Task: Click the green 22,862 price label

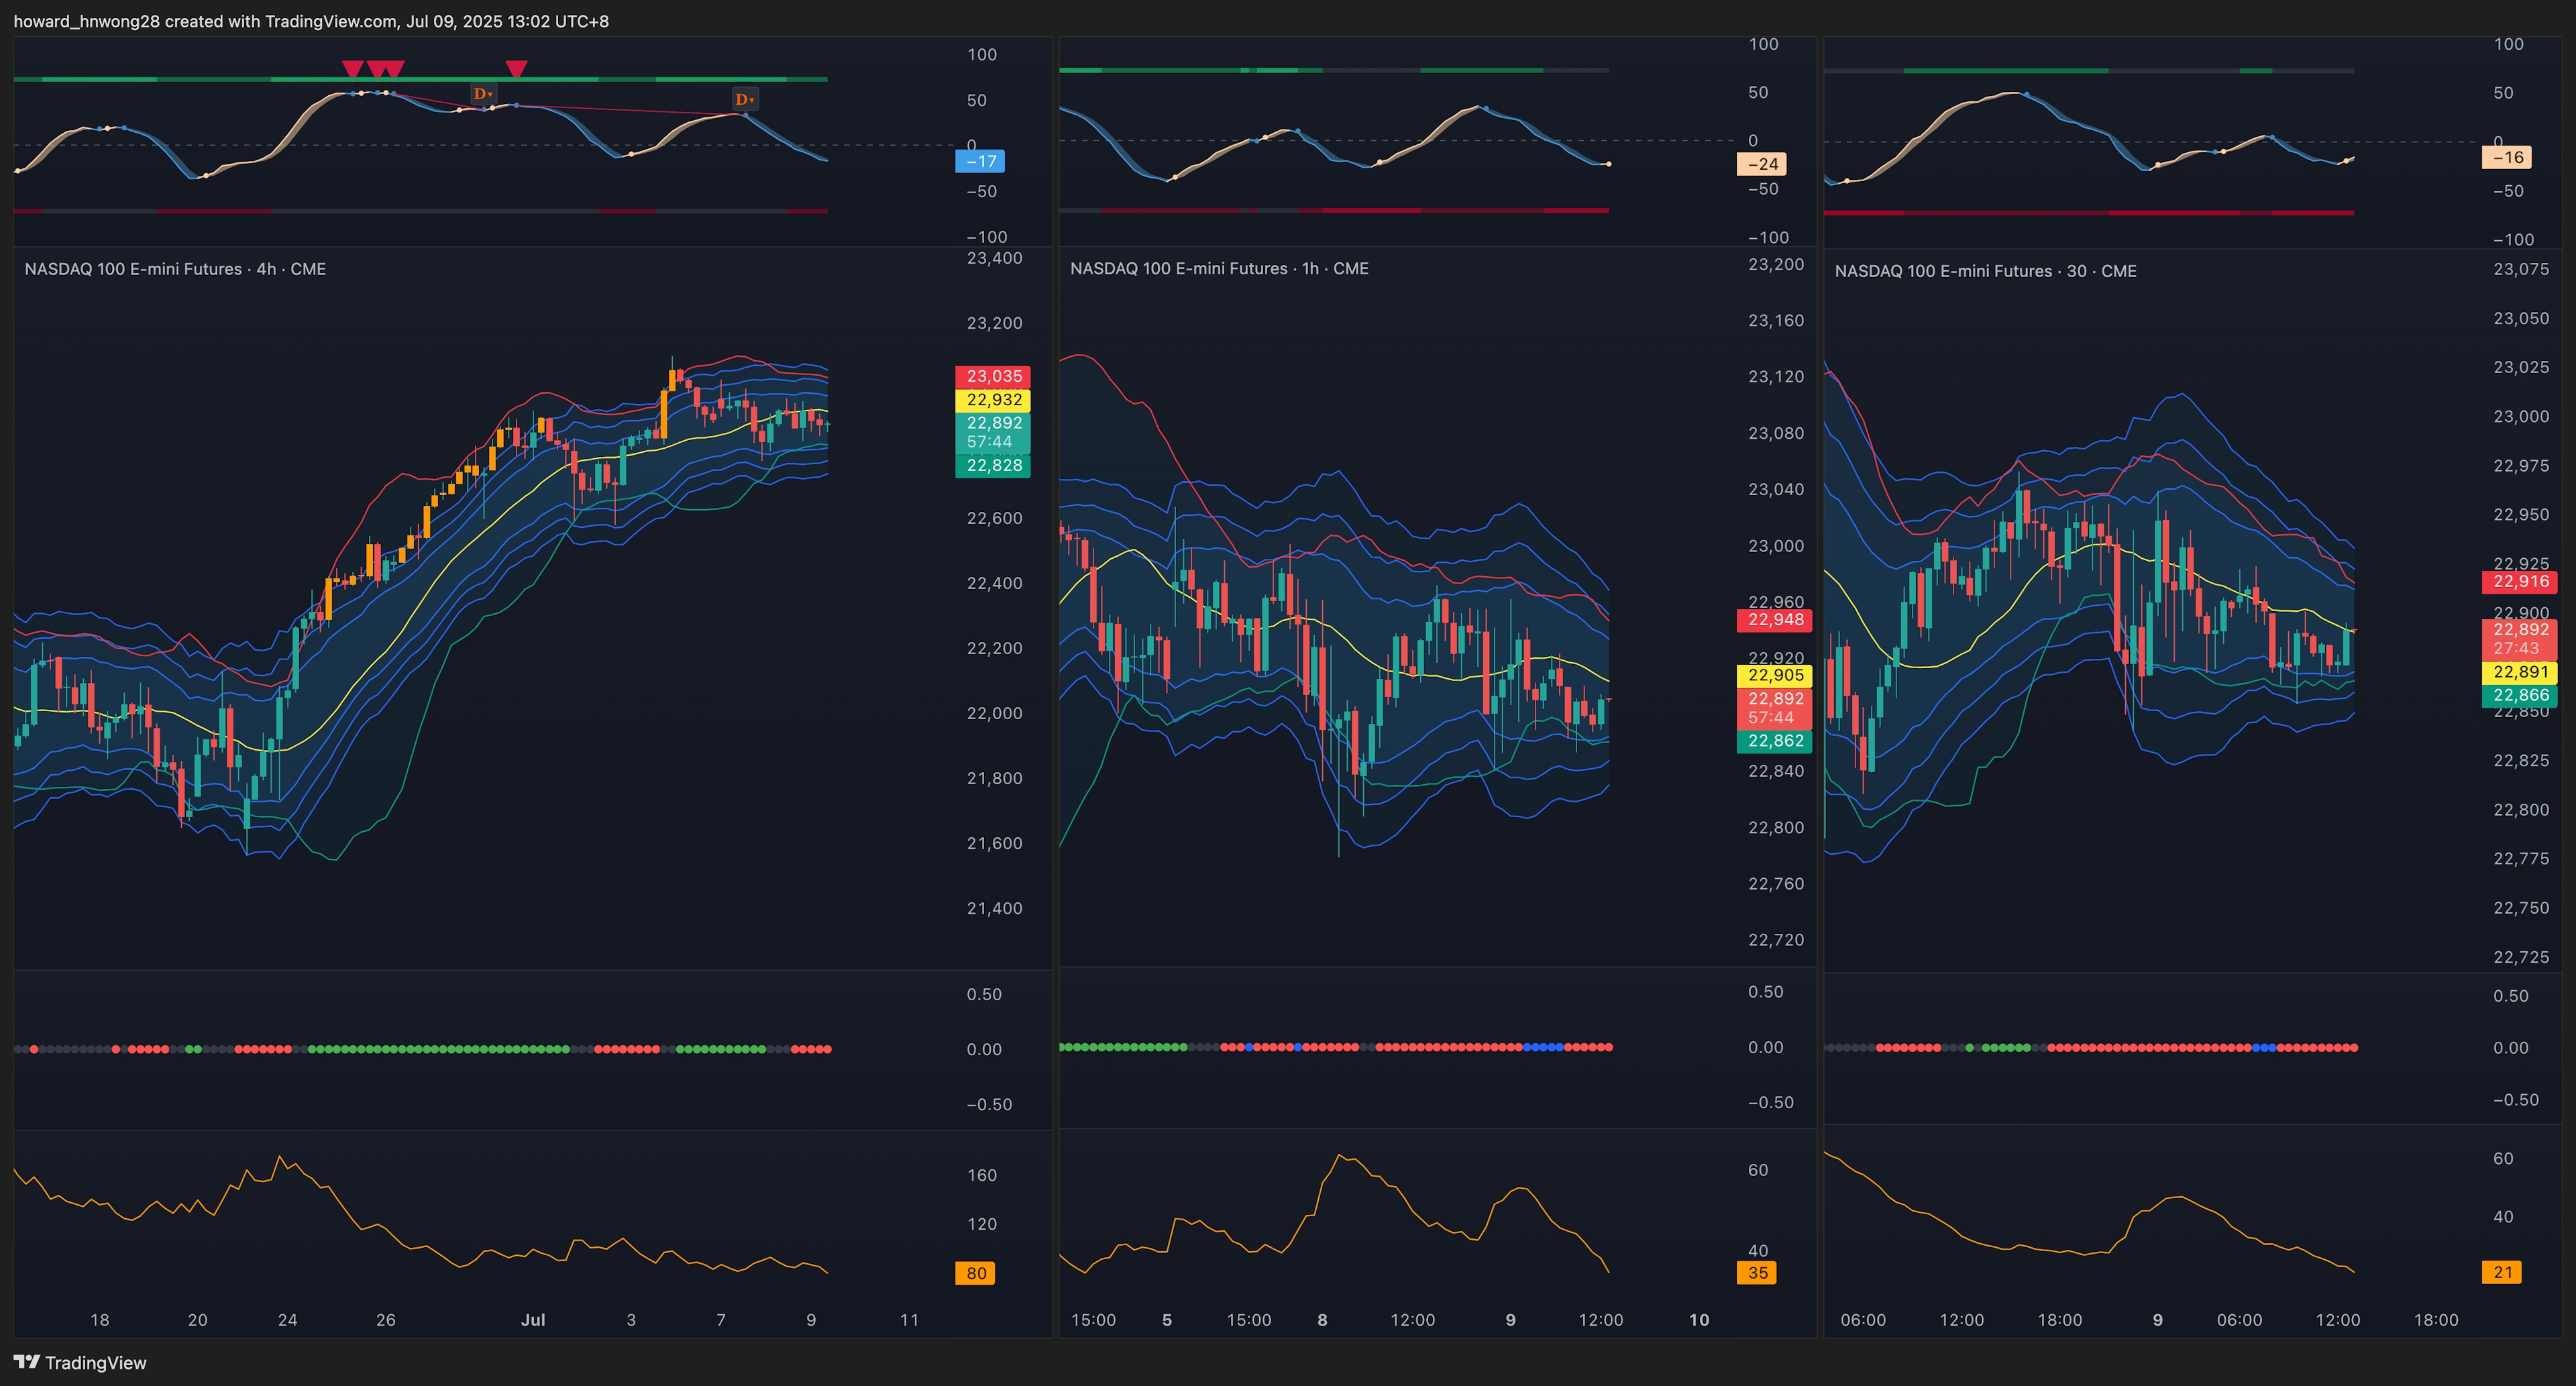Action: [x=1774, y=741]
